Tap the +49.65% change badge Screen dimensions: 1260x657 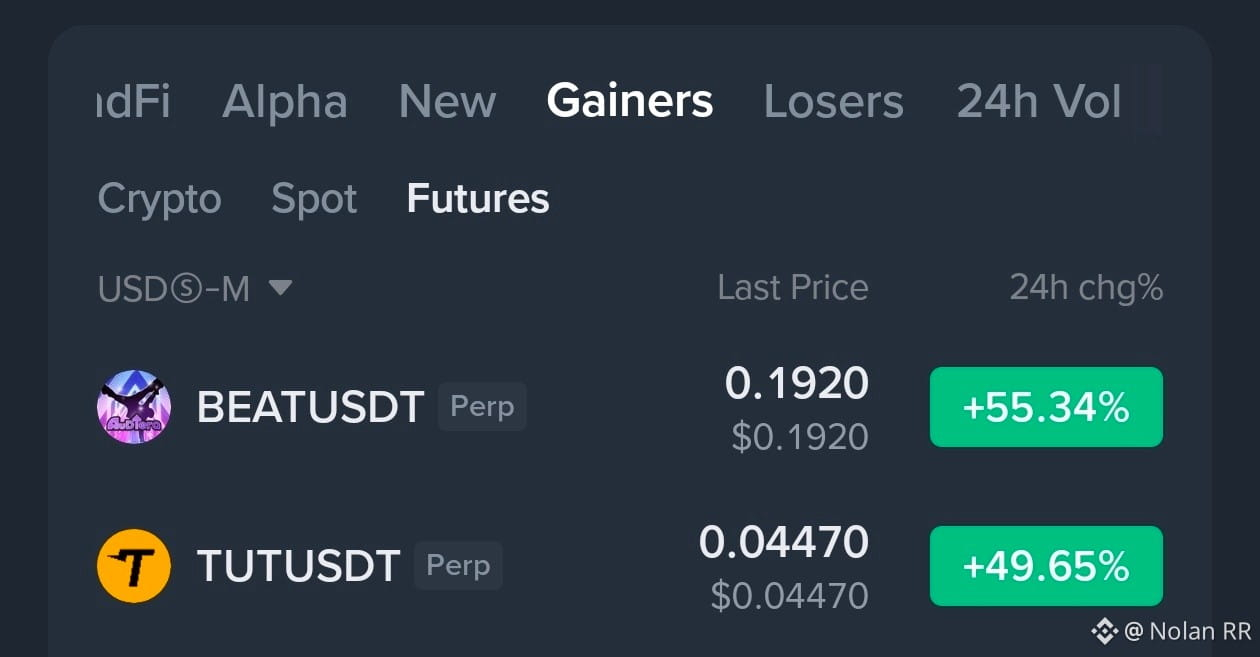click(1046, 566)
